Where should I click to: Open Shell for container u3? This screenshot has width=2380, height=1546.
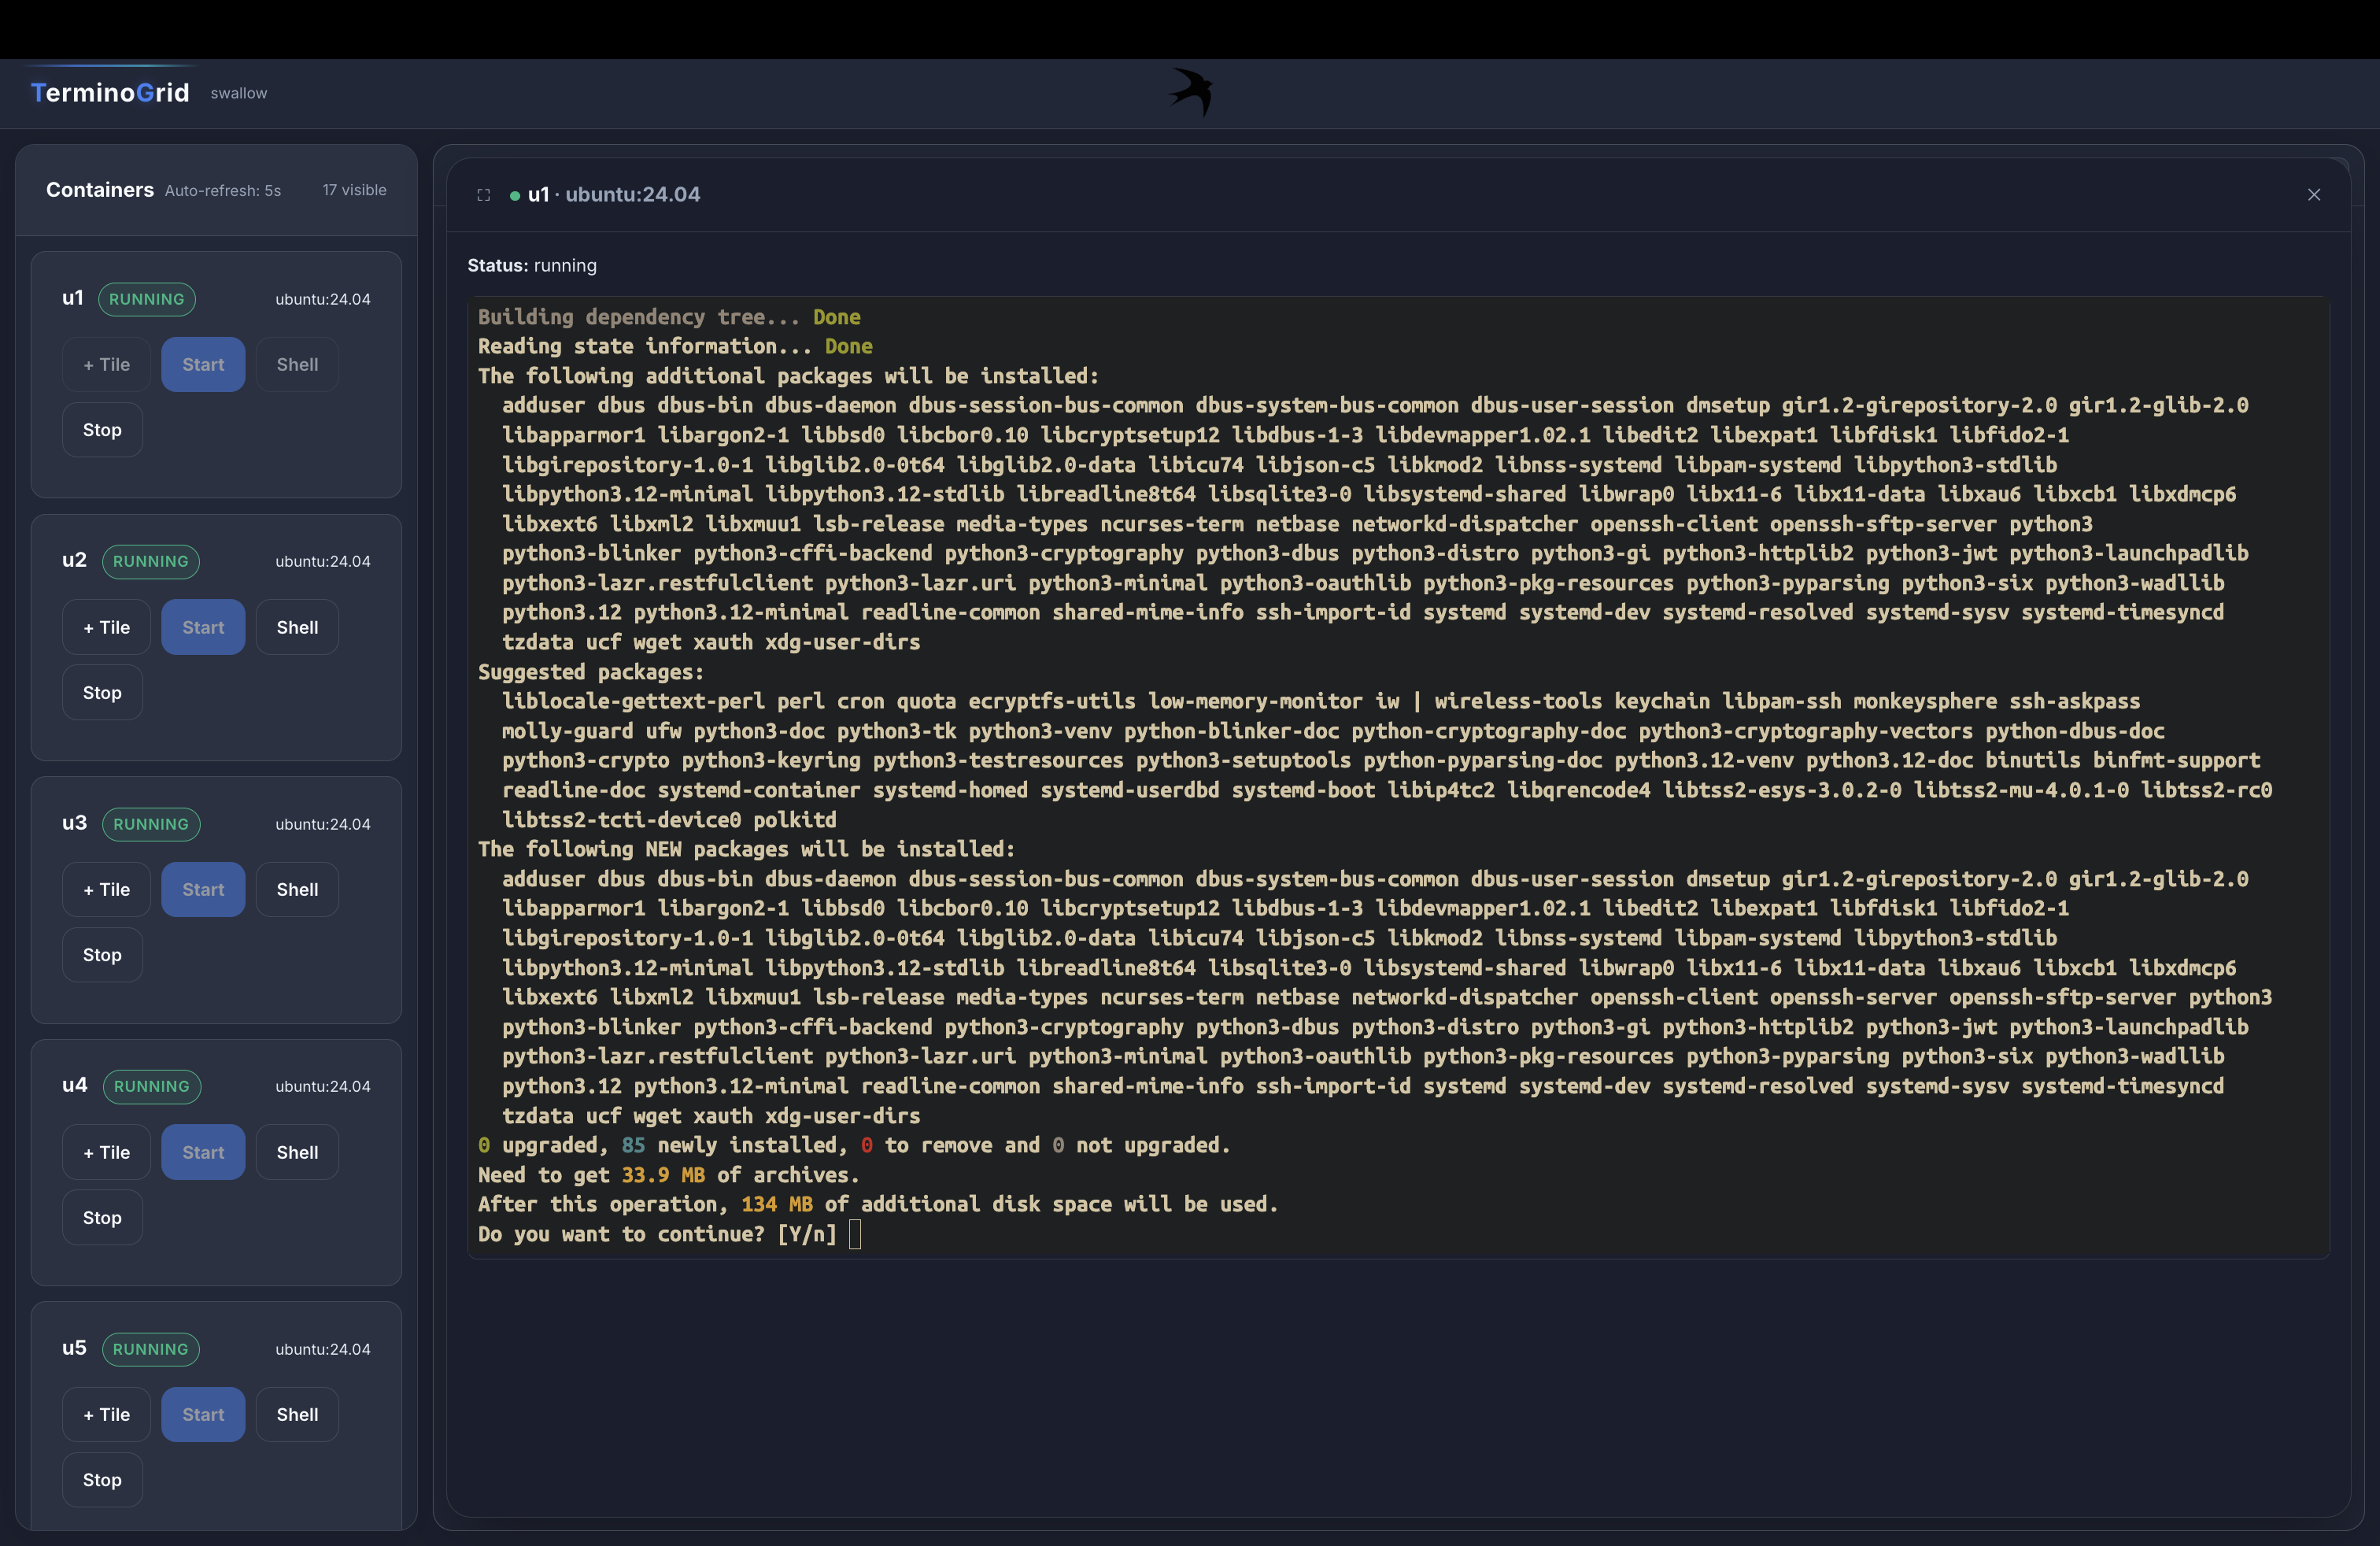(297, 890)
